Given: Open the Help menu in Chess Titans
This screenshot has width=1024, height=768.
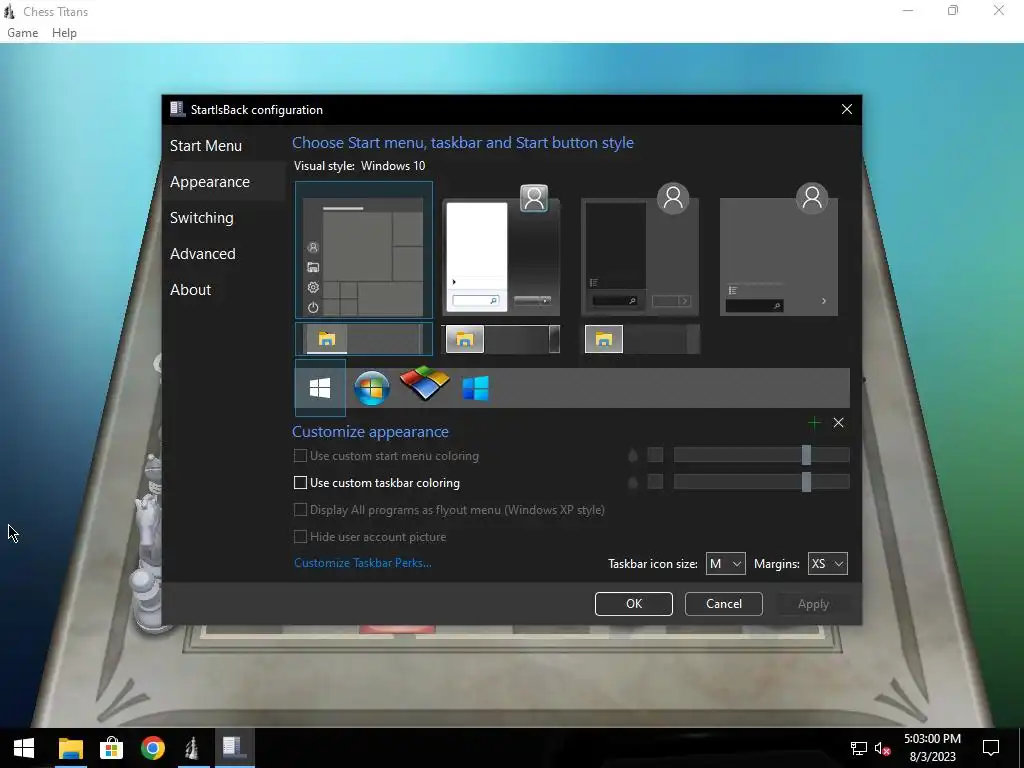Looking at the screenshot, I should (x=64, y=33).
